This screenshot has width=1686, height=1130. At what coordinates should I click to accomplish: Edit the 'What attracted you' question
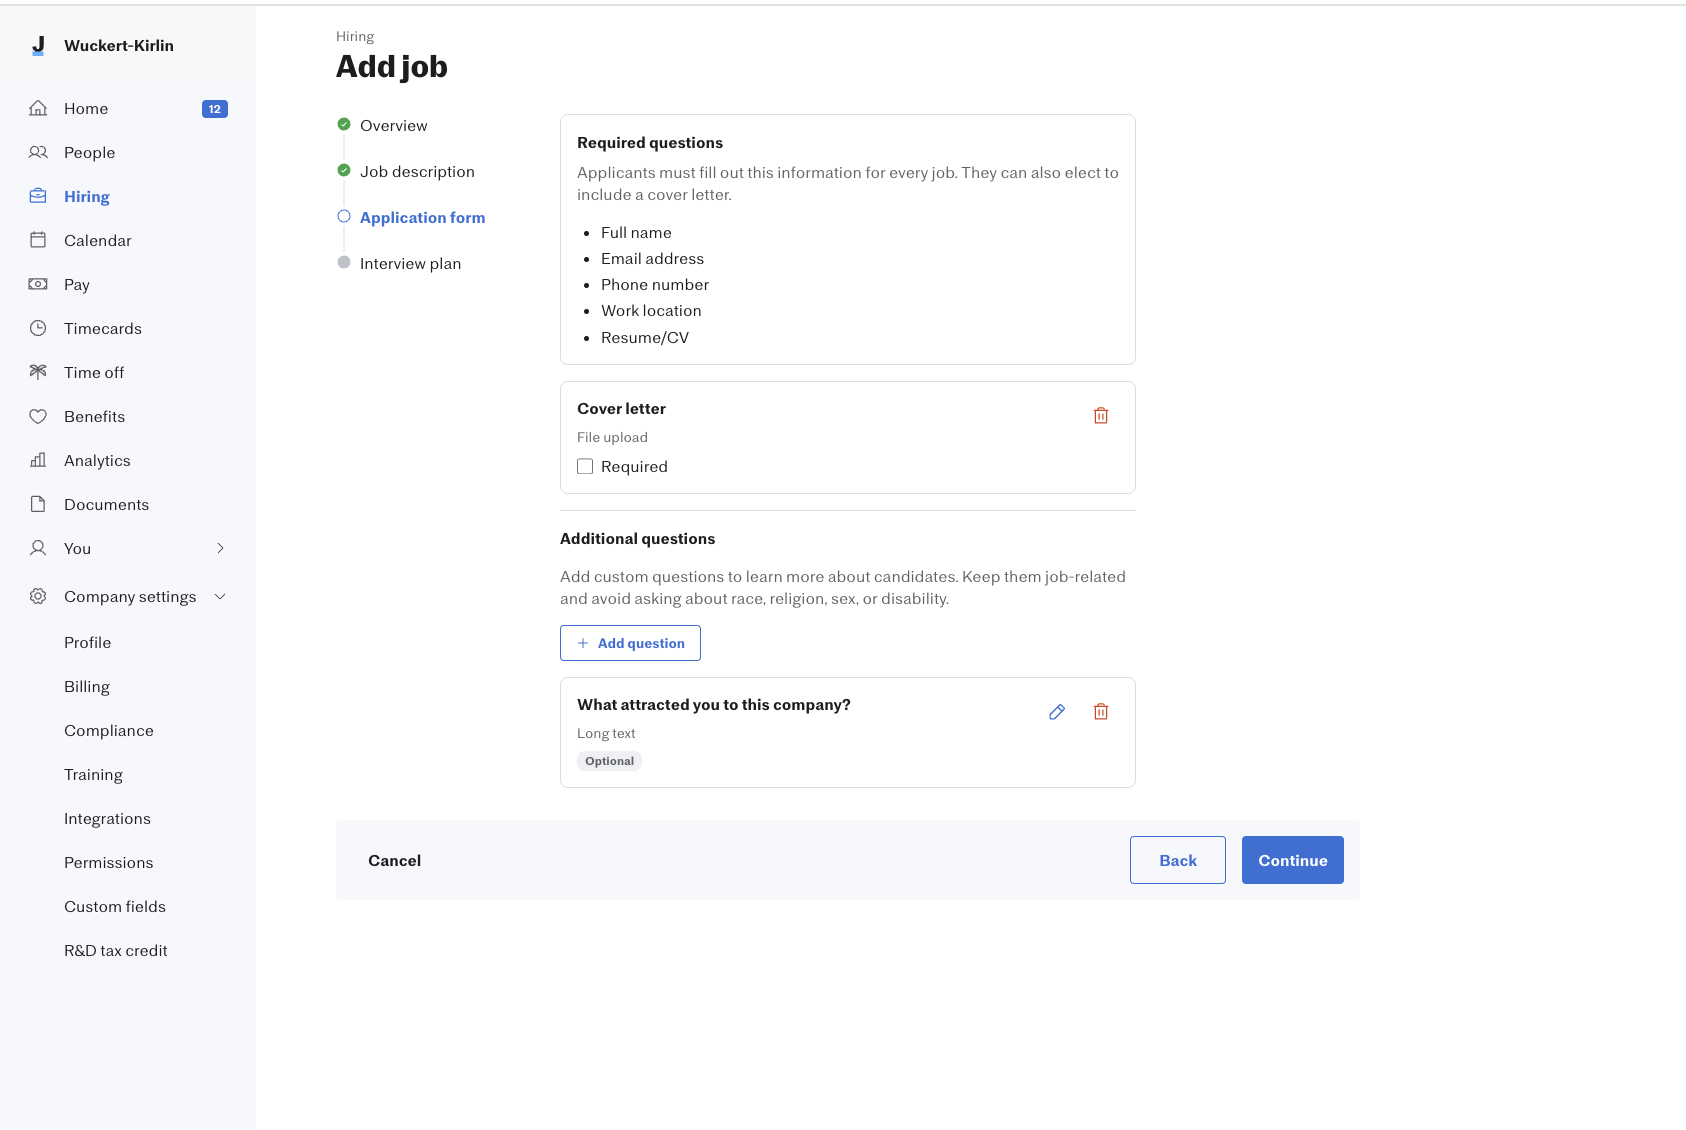pyautogui.click(x=1057, y=712)
